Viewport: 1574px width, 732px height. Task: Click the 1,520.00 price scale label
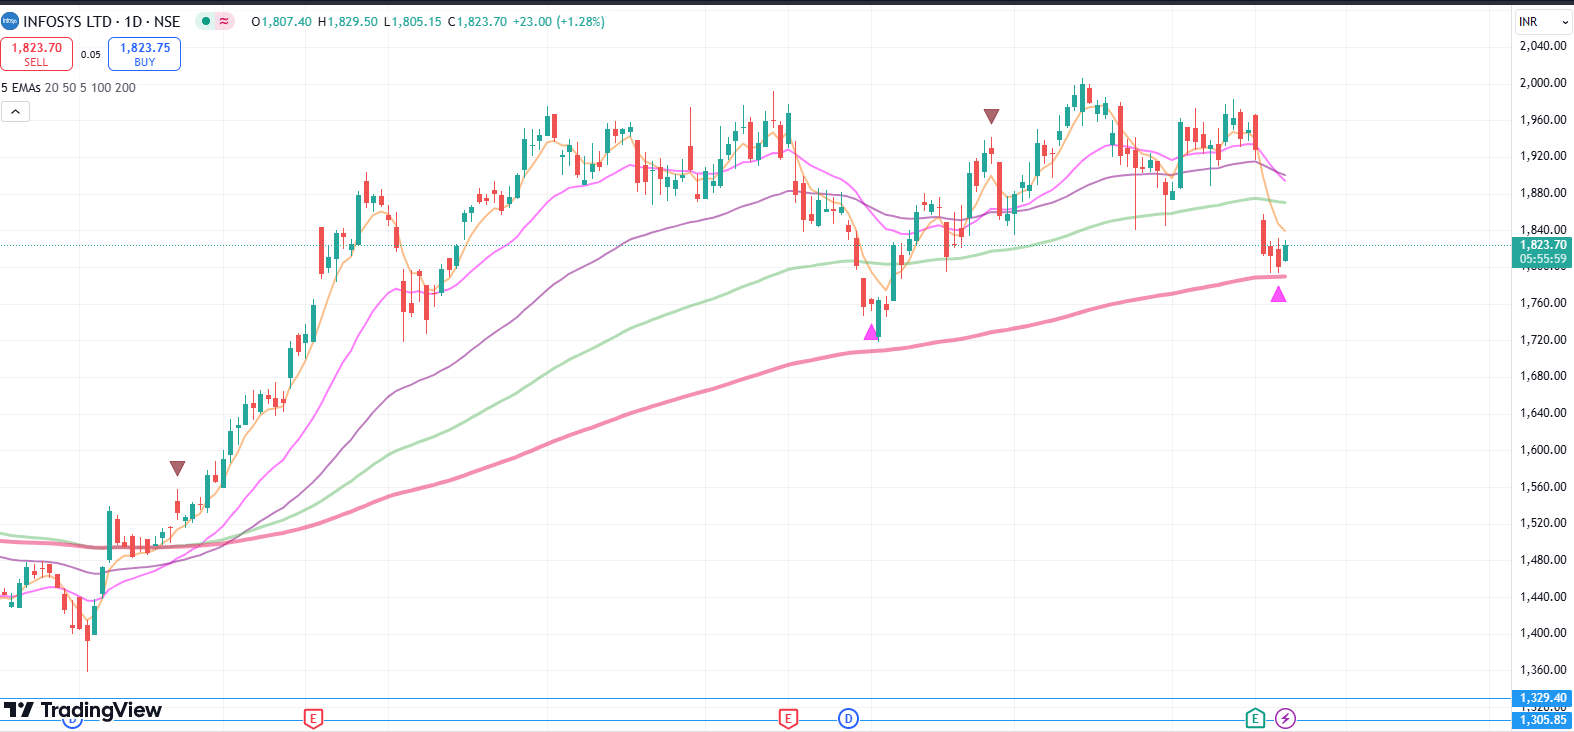pyautogui.click(x=1543, y=523)
